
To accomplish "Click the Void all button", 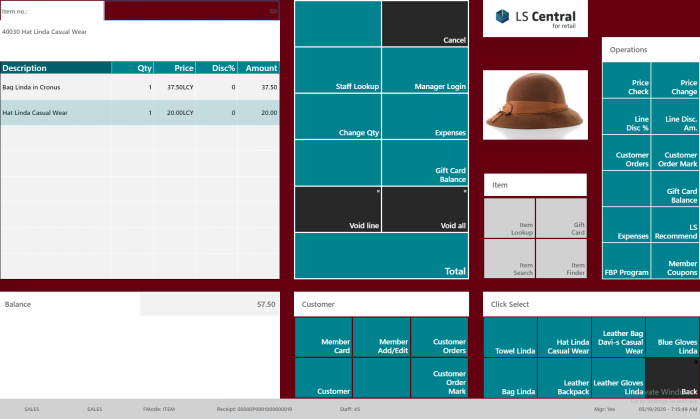I will (425, 210).
